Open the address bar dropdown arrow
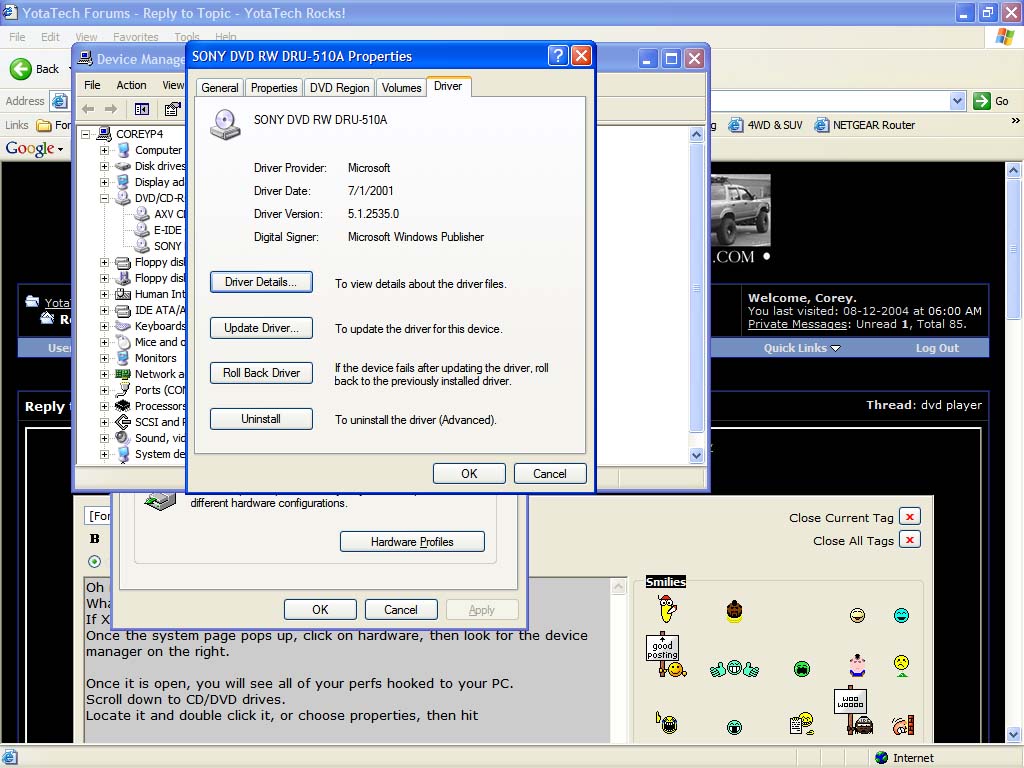Screen dimensions: 1024x768 click(957, 101)
